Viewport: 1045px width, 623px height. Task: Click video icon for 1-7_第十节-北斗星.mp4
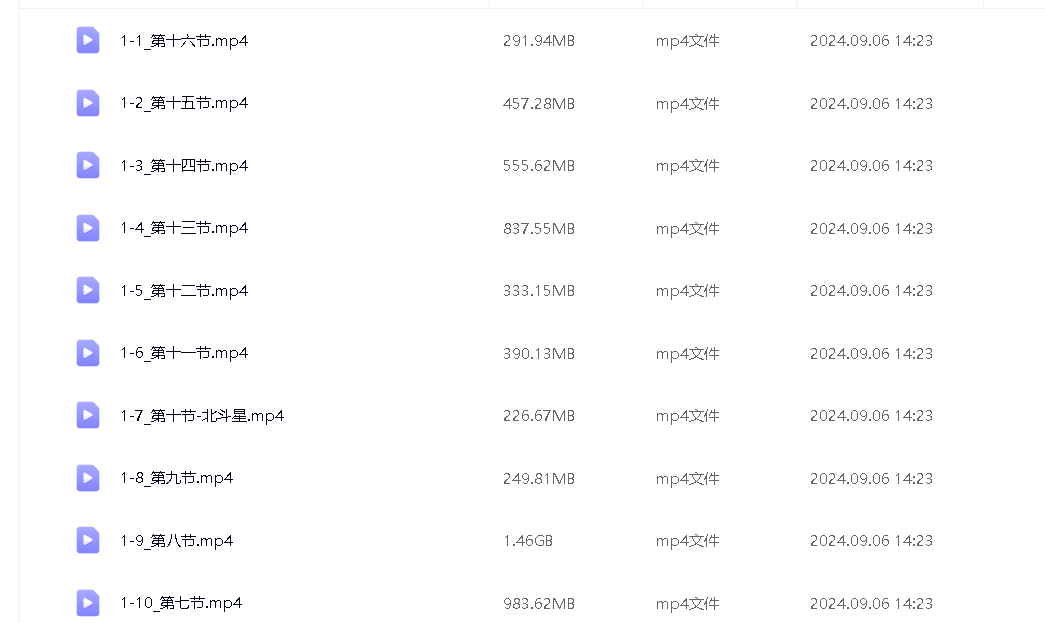[88, 416]
